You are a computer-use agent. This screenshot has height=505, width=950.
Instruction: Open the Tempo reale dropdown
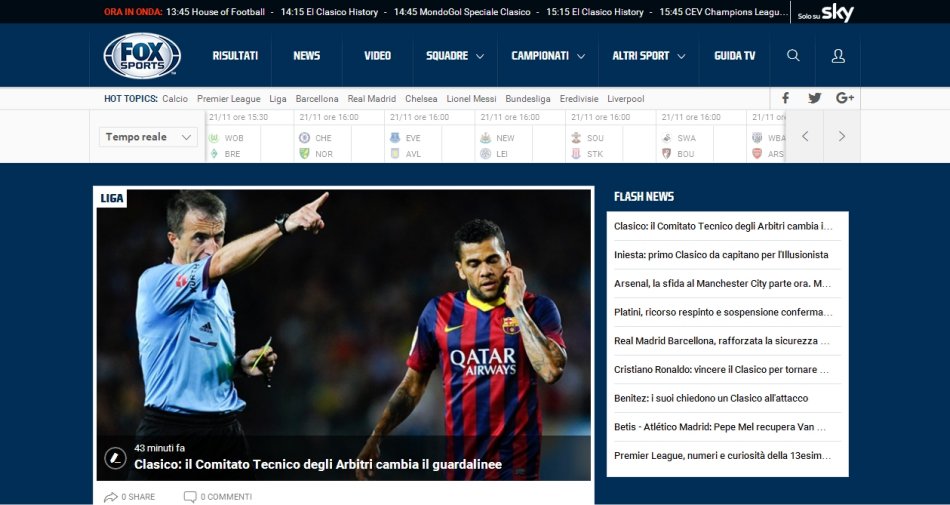(148, 137)
